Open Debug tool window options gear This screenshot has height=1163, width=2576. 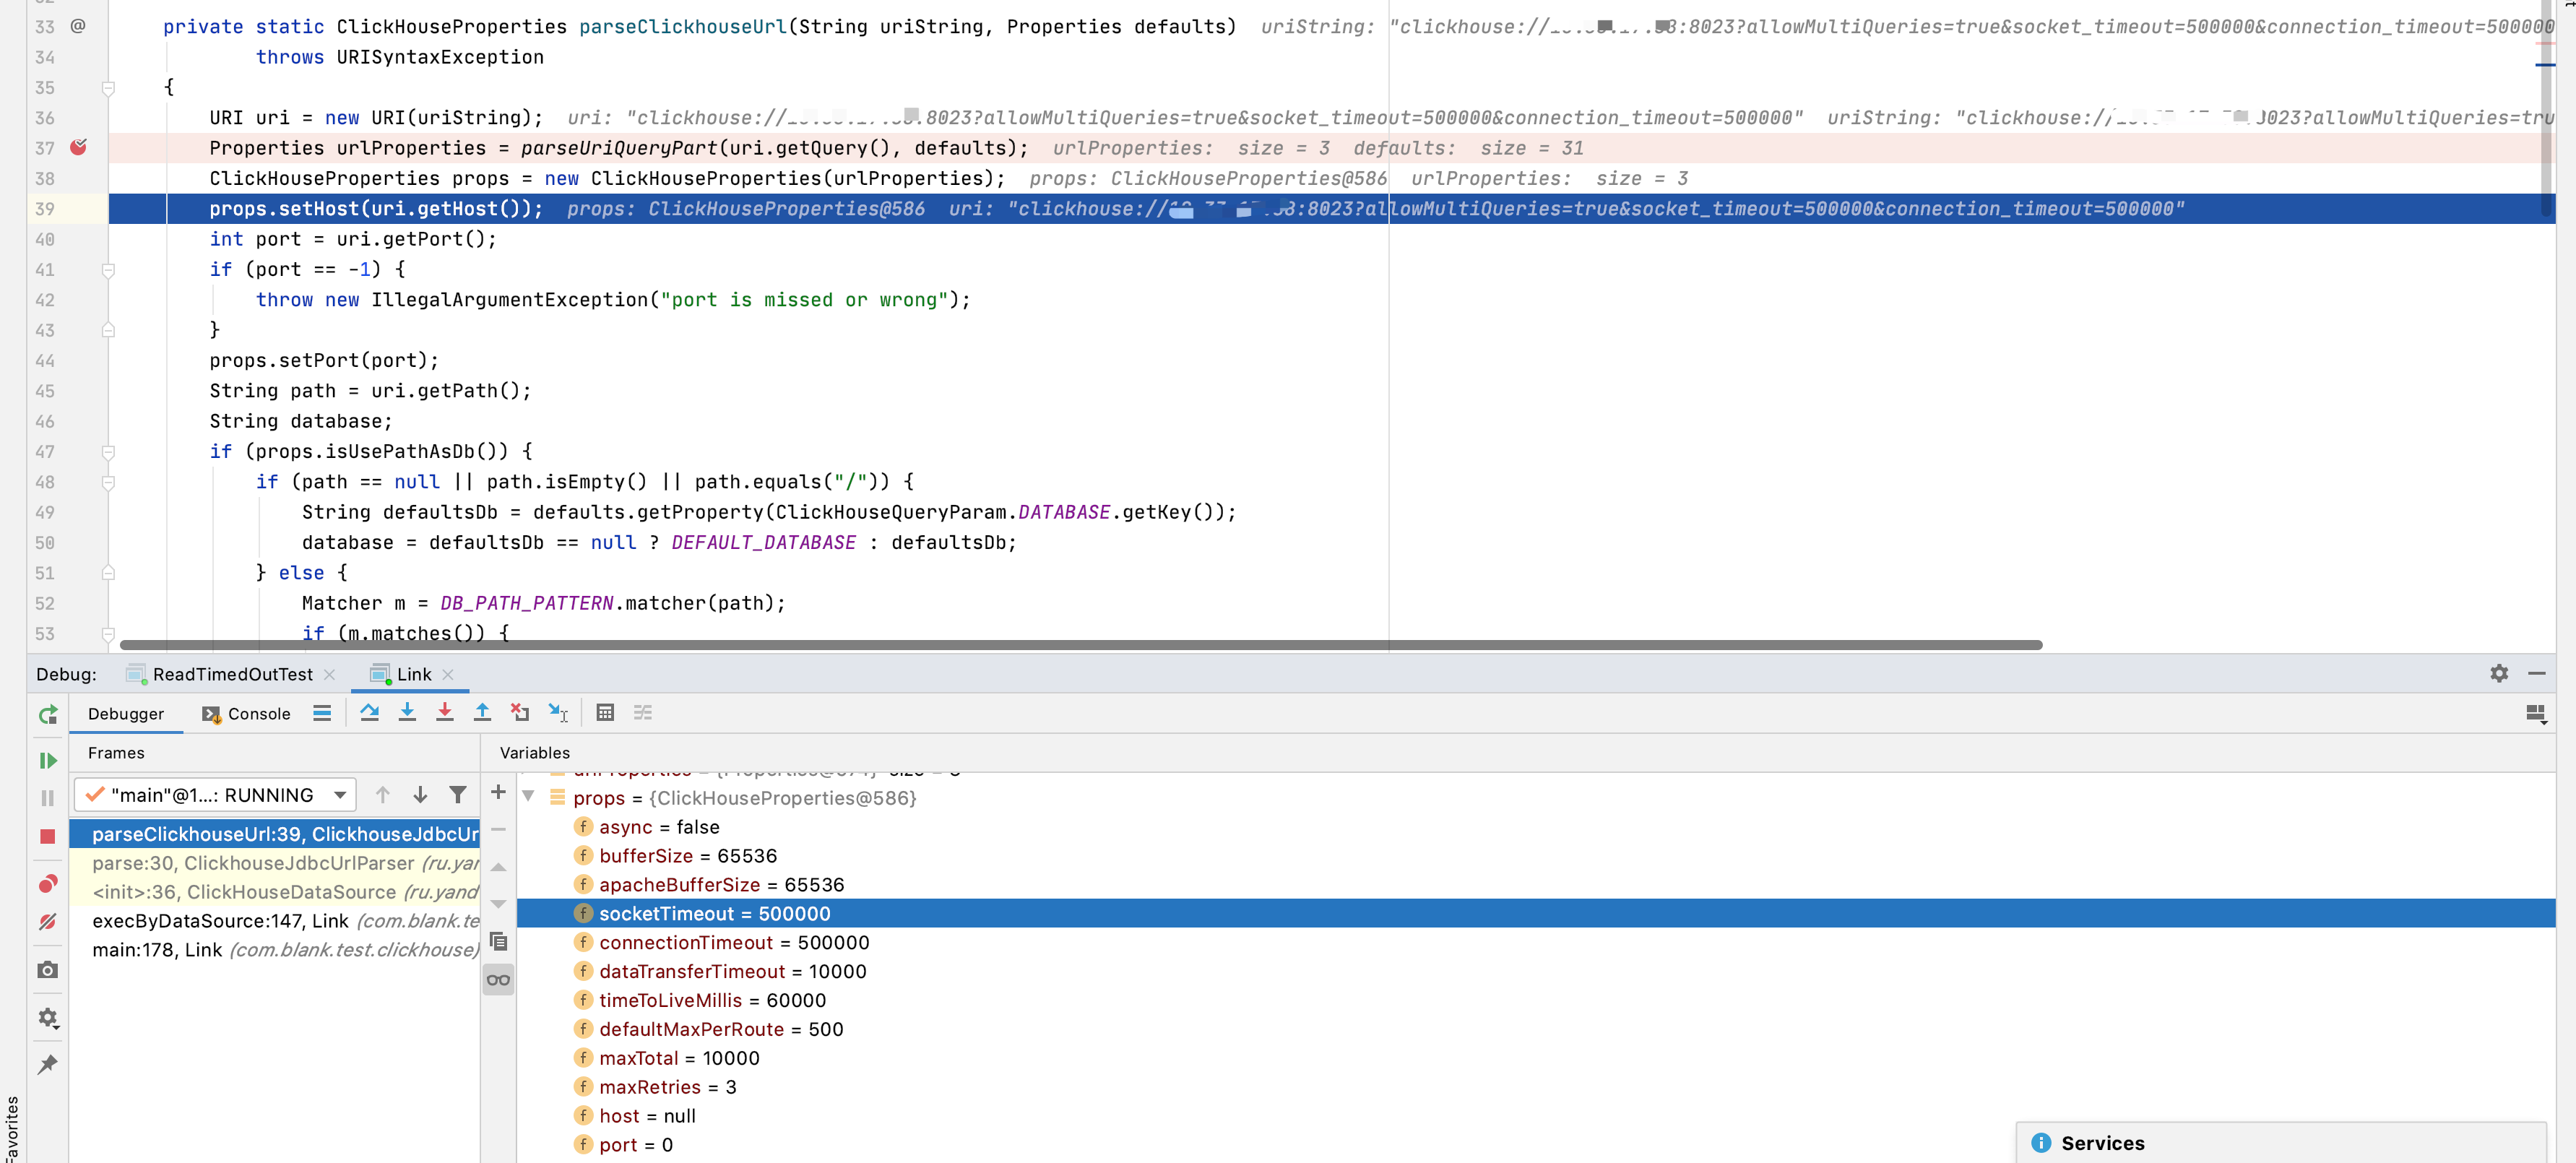[2499, 674]
